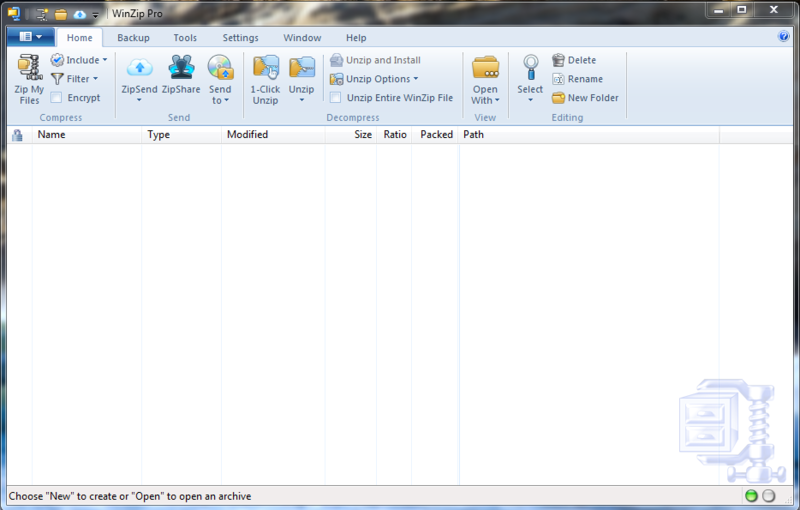
Task: Minimize the WinZip Pro window
Action: pos(718,10)
